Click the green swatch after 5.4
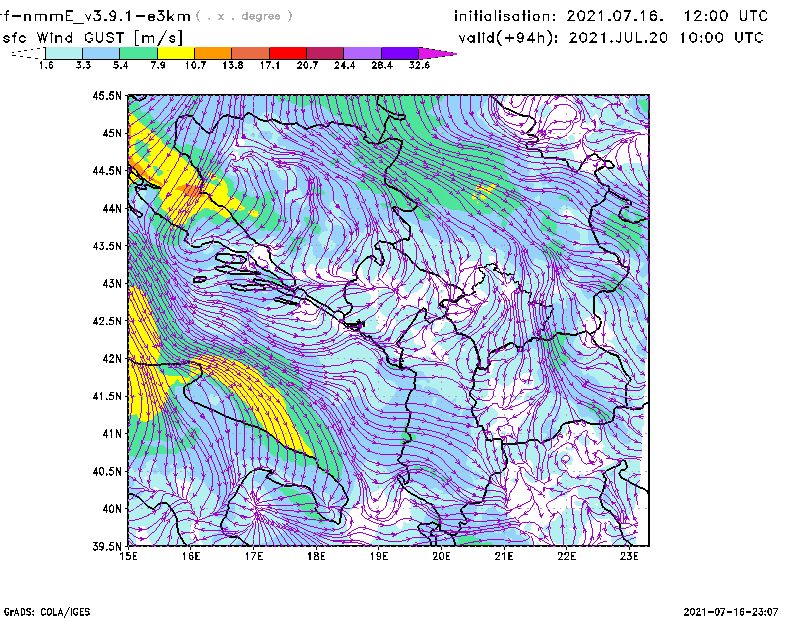Viewport: 800px width, 618px height. [138, 53]
